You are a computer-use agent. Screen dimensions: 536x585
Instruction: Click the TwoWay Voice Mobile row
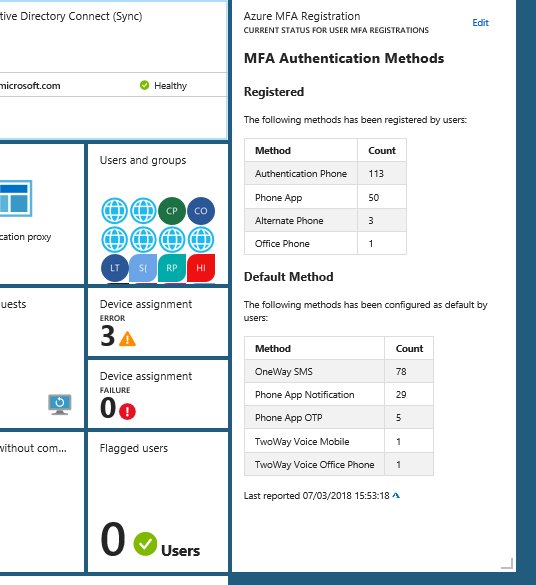(339, 441)
